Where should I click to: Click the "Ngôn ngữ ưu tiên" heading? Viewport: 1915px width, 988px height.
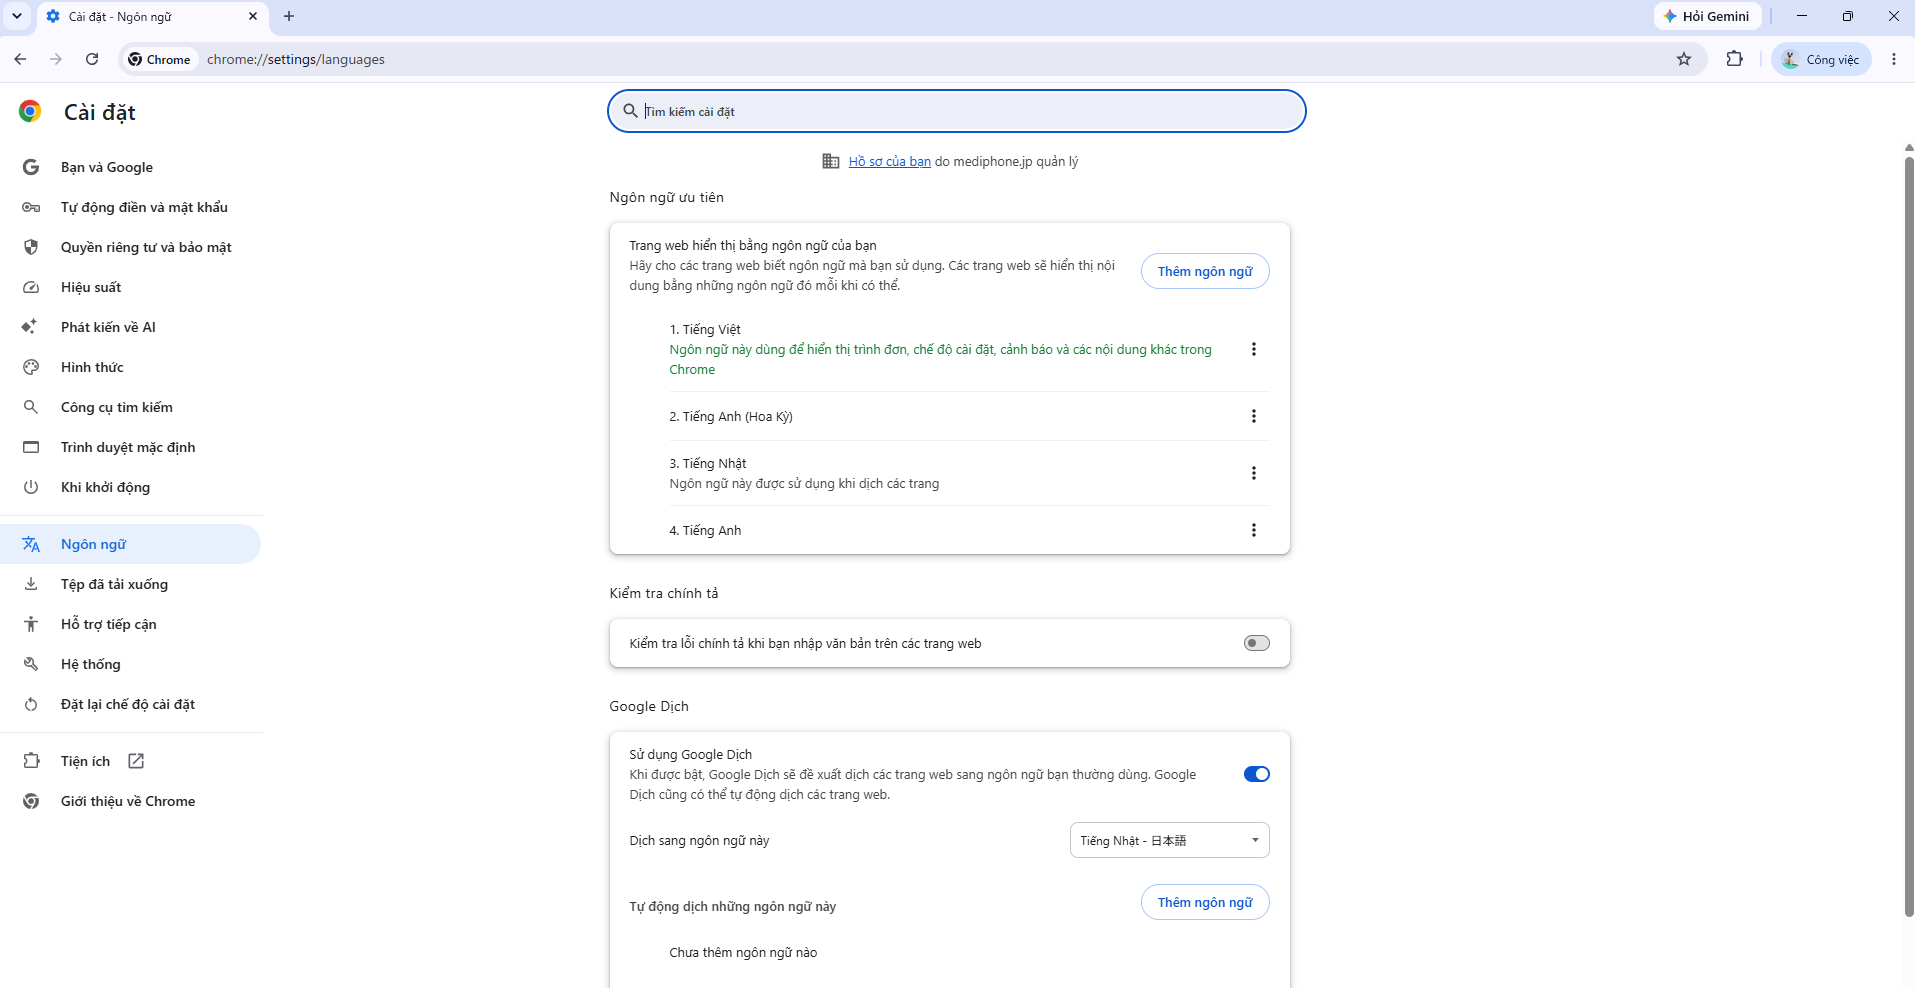666,197
